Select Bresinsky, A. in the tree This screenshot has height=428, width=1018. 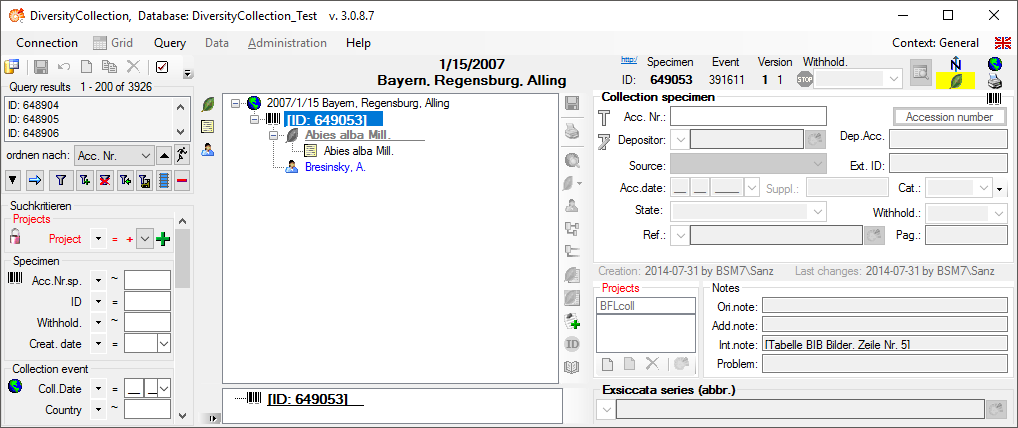click(x=334, y=167)
